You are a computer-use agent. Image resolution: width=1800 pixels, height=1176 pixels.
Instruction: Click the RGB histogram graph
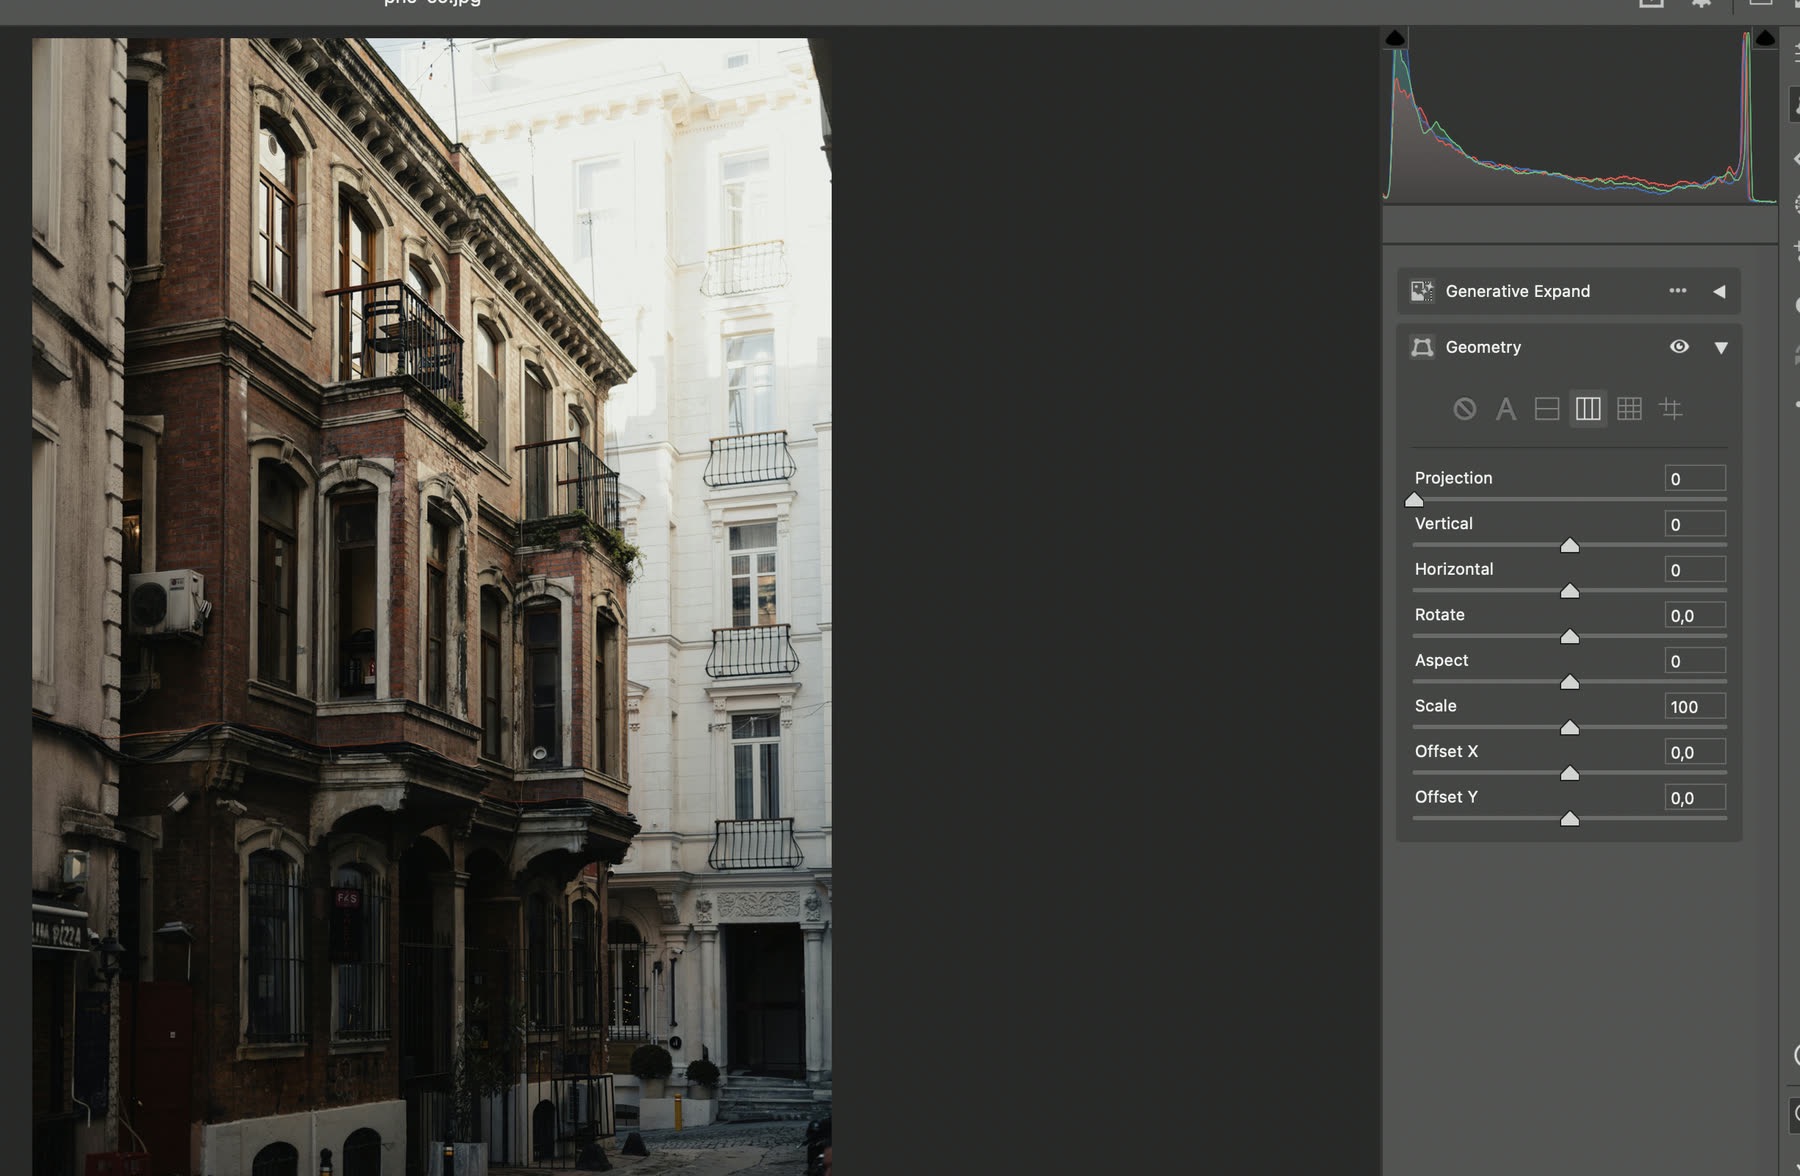[1580, 116]
